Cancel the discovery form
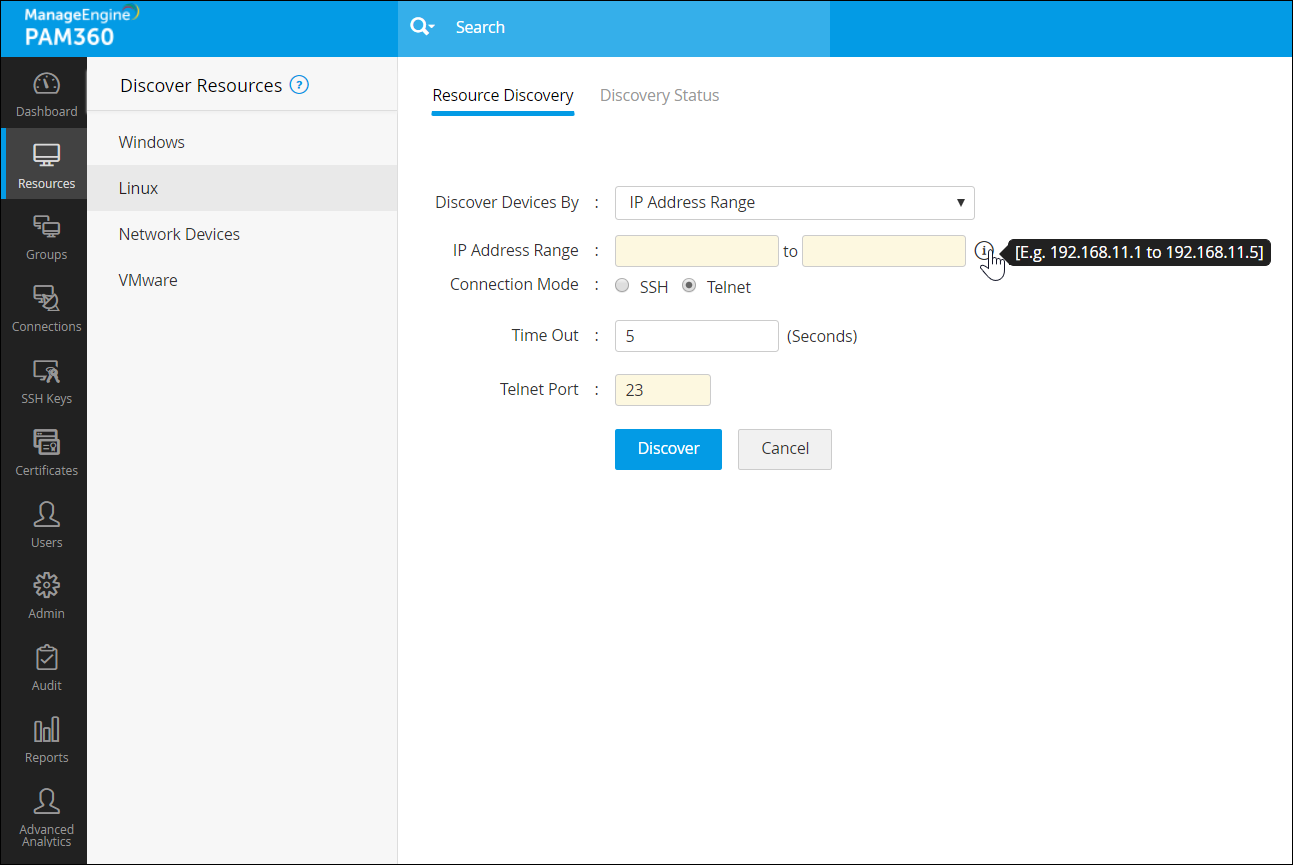This screenshot has width=1293, height=865. point(784,449)
